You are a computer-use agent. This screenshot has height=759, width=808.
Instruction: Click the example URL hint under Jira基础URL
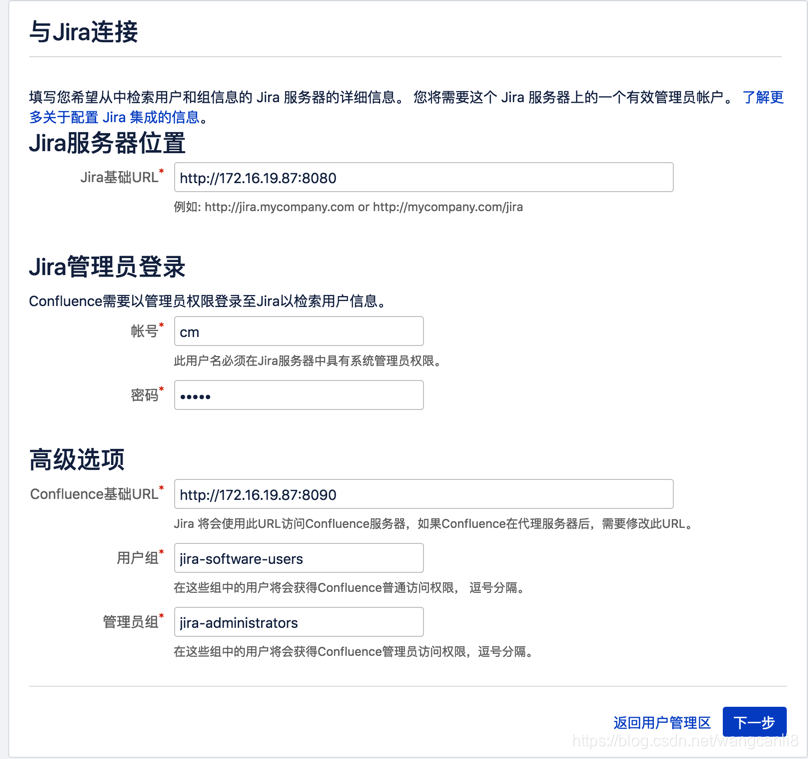pos(348,207)
